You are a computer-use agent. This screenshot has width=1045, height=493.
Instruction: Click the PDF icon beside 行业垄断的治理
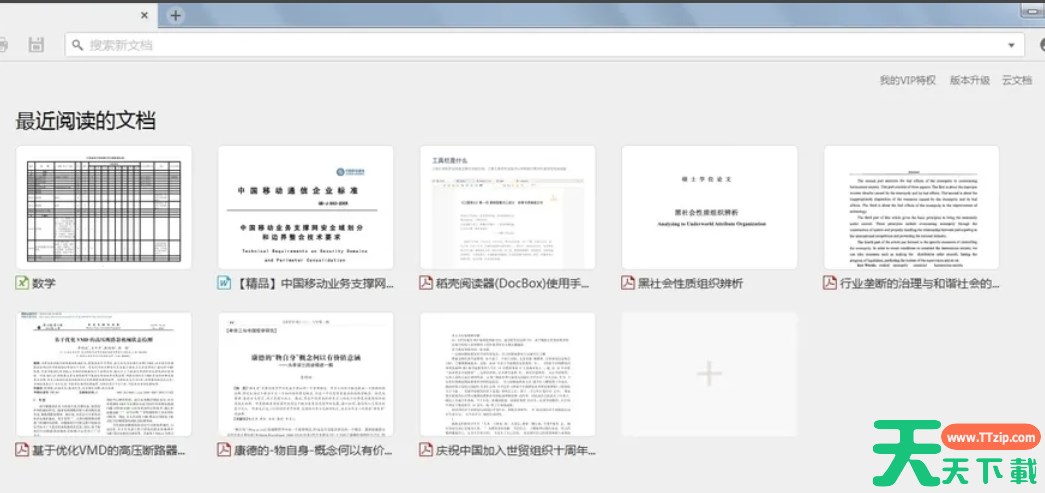830,283
